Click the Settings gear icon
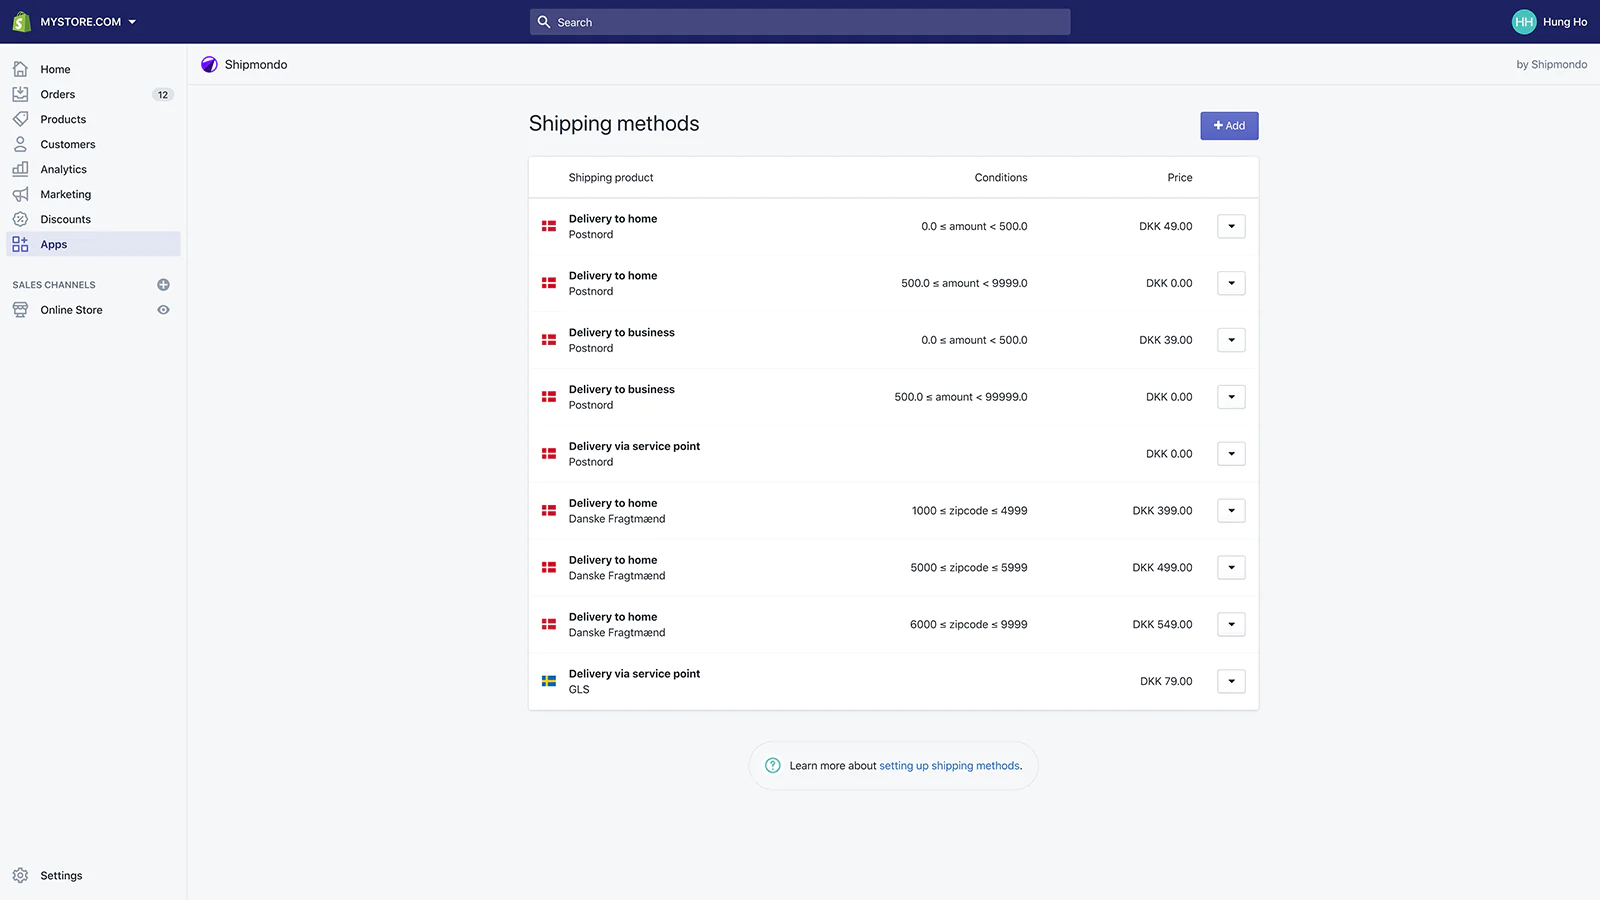This screenshot has height=900, width=1600. [20, 875]
